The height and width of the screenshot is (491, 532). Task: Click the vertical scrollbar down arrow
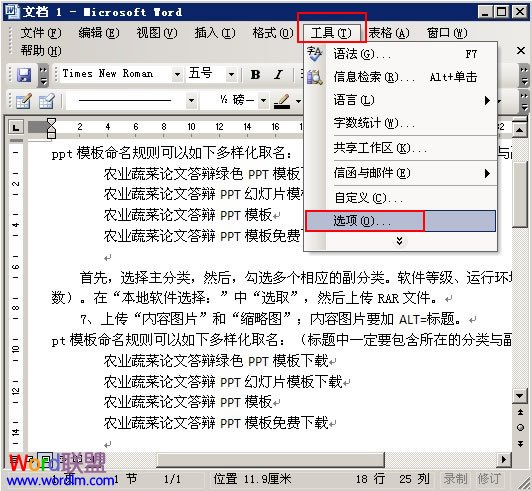pyautogui.click(x=519, y=396)
